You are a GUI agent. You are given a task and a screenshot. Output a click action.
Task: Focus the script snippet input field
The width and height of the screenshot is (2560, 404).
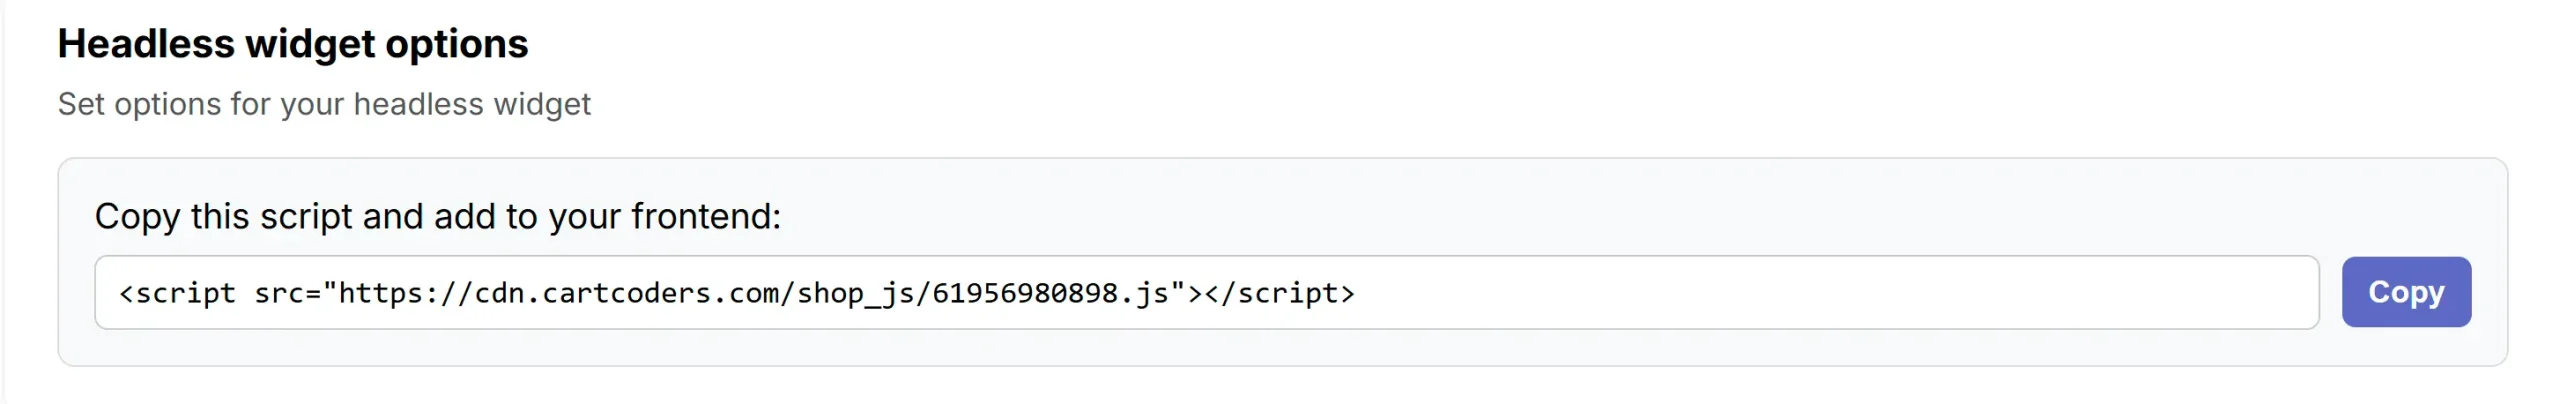[1206, 292]
